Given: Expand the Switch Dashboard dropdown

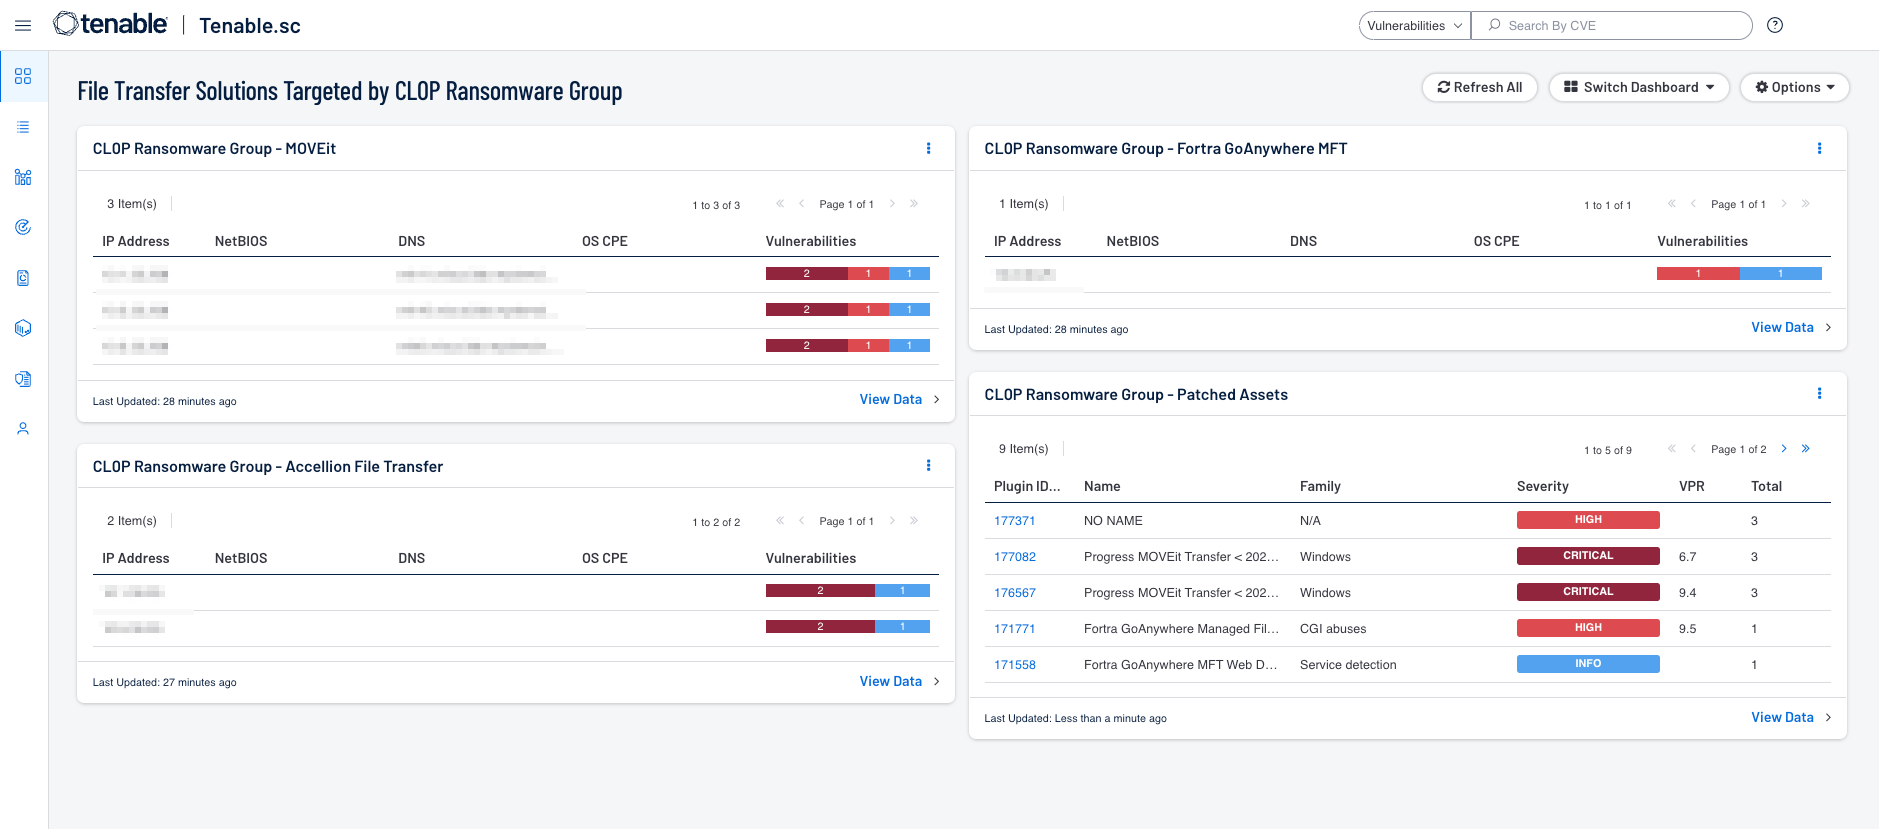Looking at the screenshot, I should tap(1639, 87).
